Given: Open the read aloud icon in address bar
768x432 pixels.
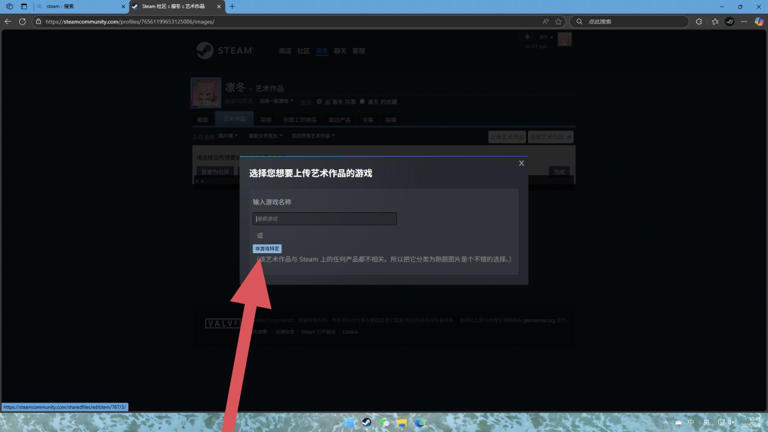Looking at the screenshot, I should click(545, 22).
